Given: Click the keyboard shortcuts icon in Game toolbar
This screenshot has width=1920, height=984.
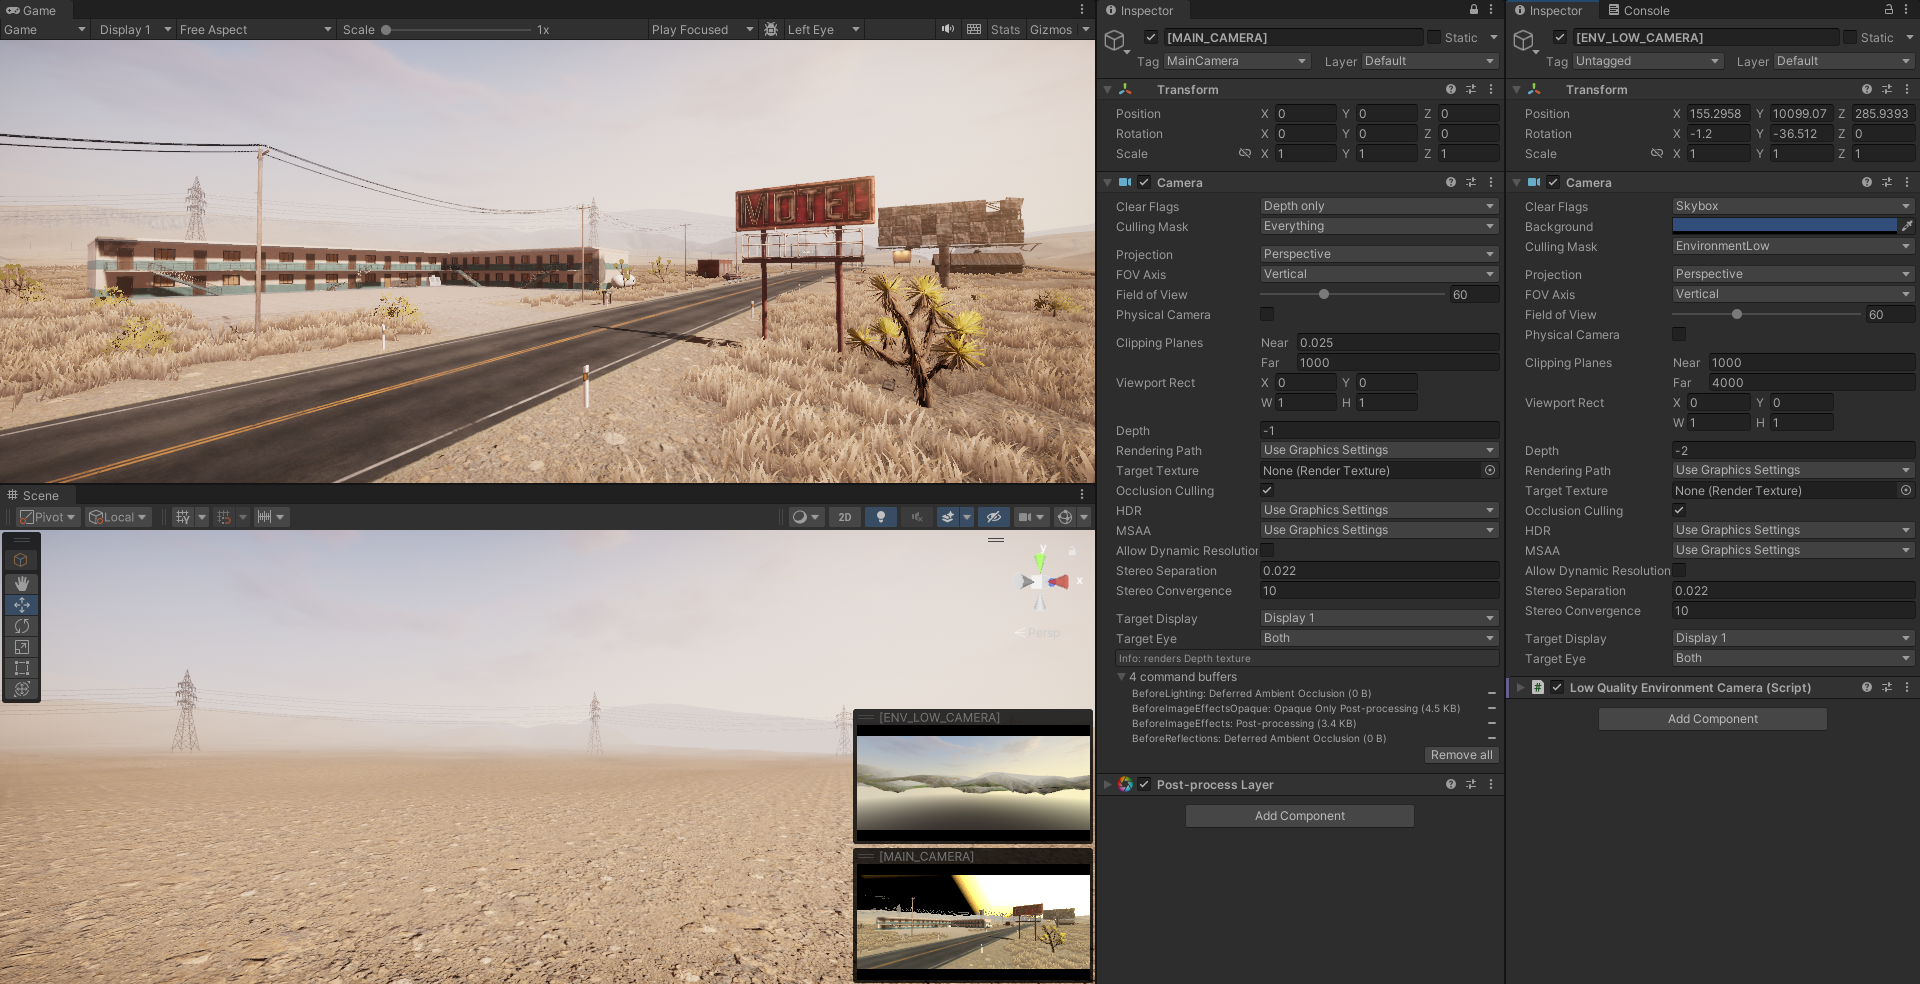Looking at the screenshot, I should coord(974,29).
